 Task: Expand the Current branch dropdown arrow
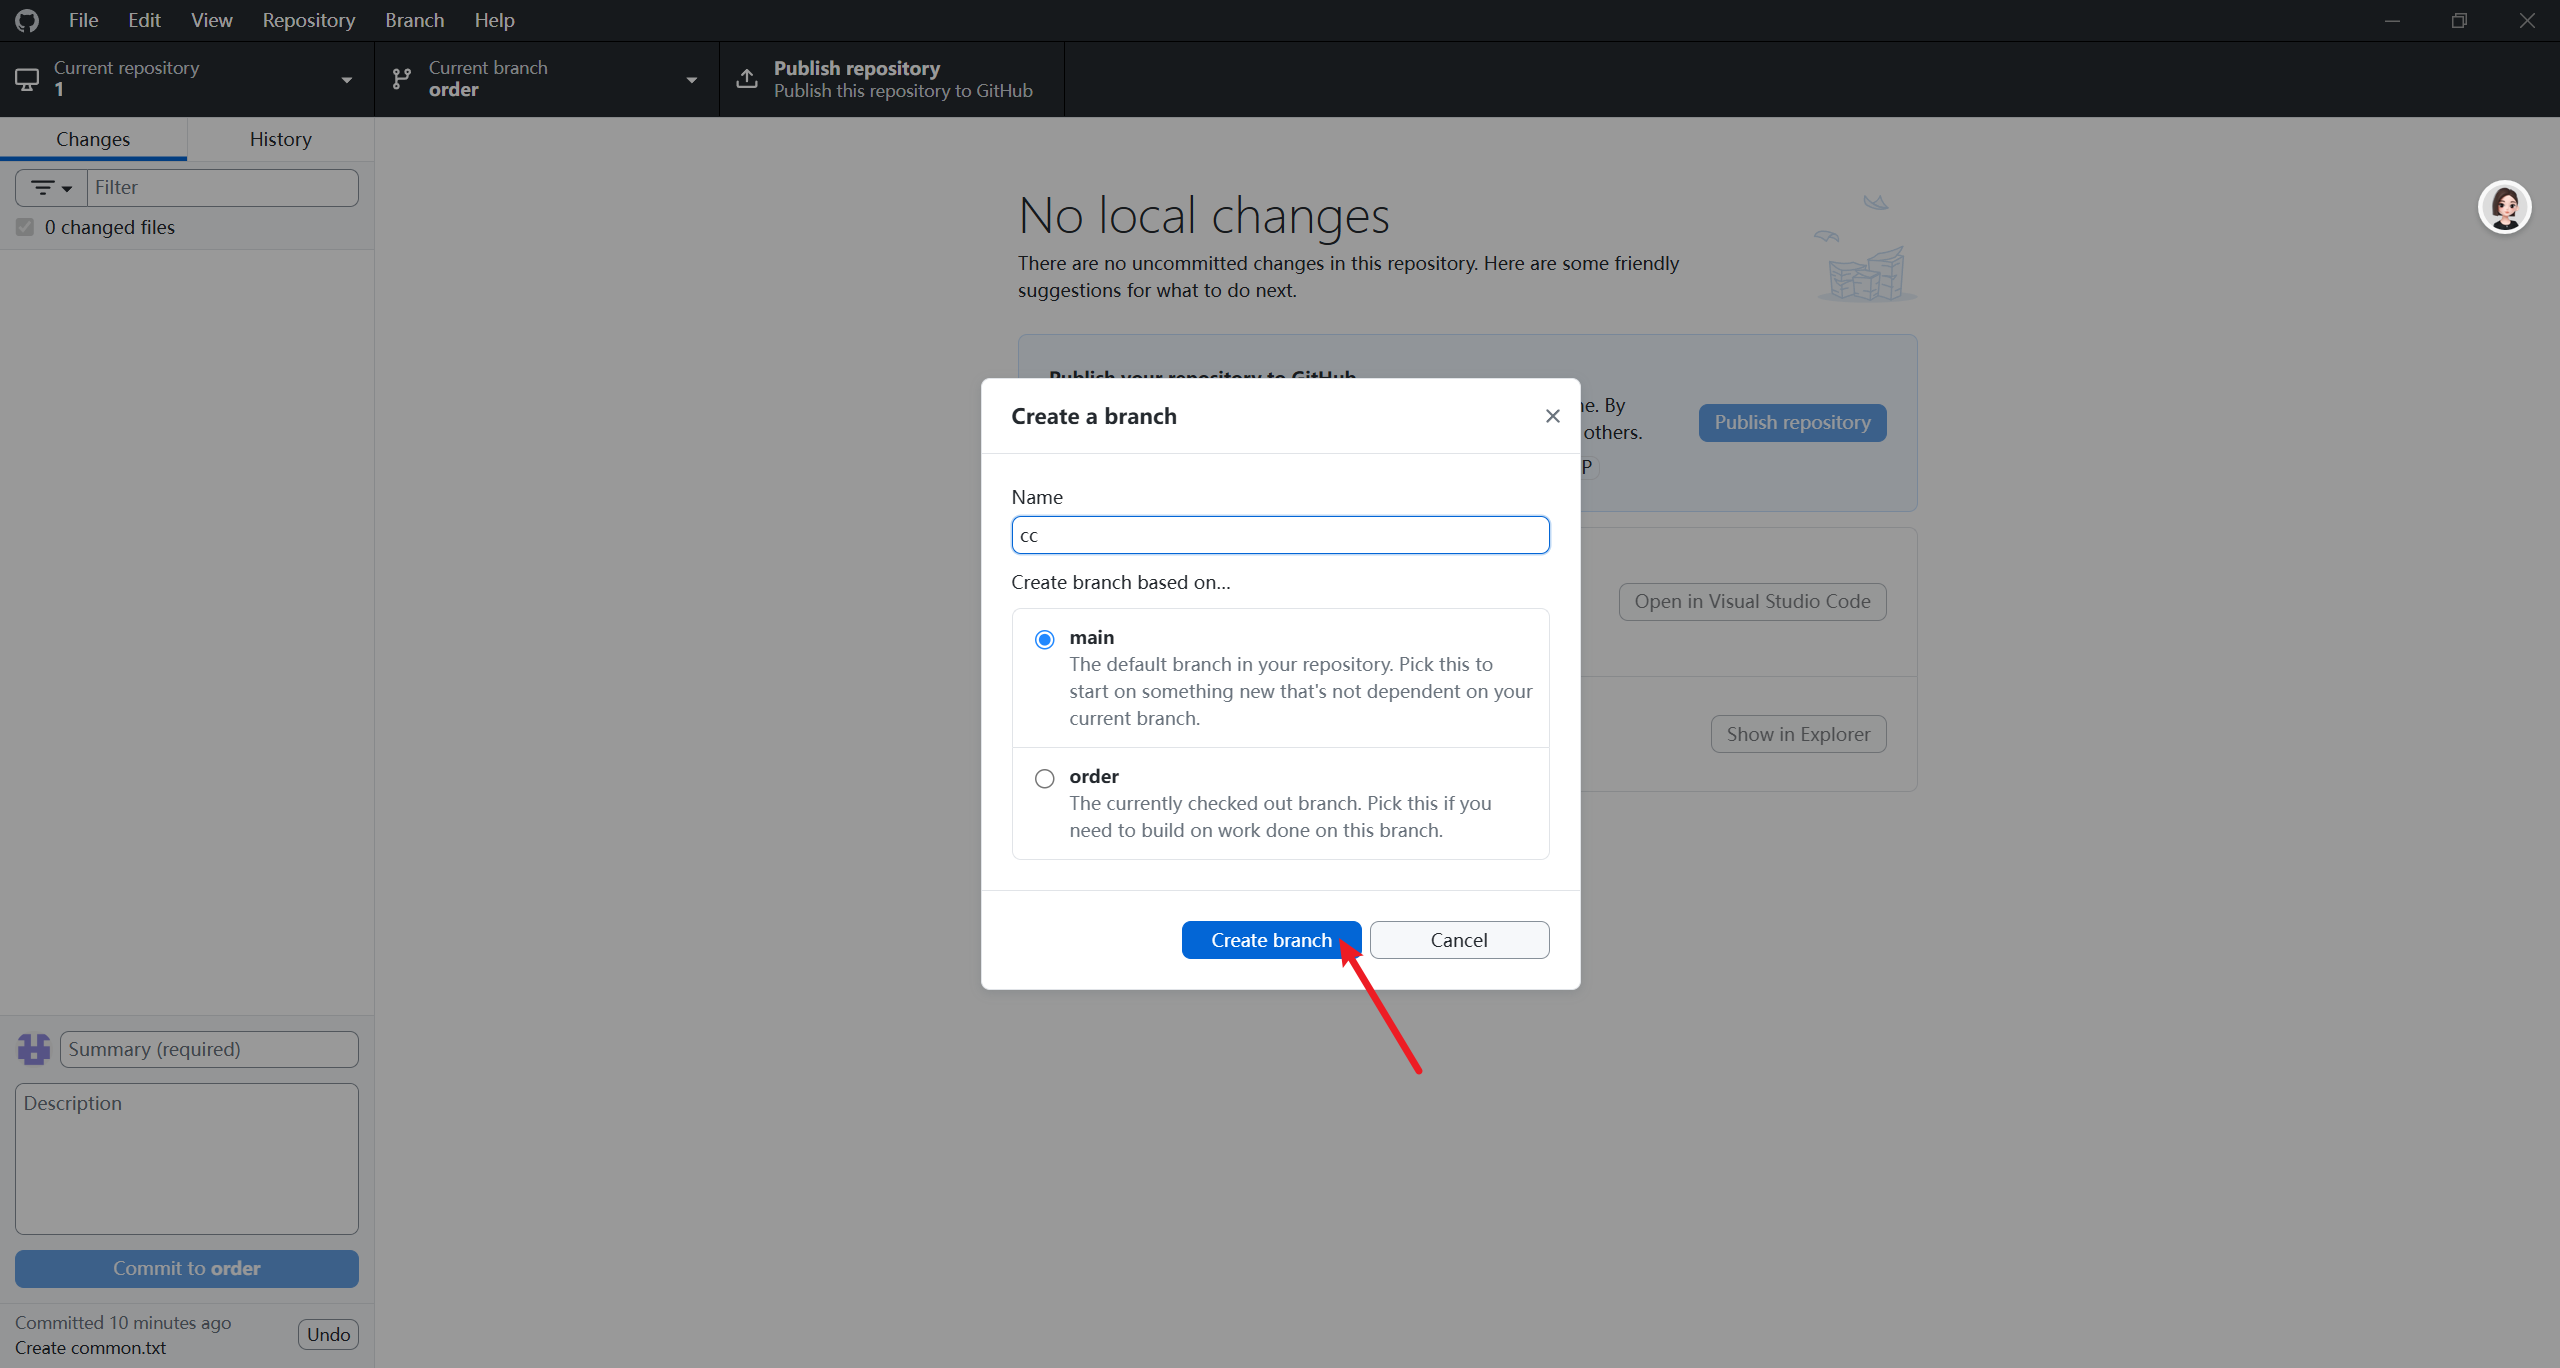tap(691, 80)
